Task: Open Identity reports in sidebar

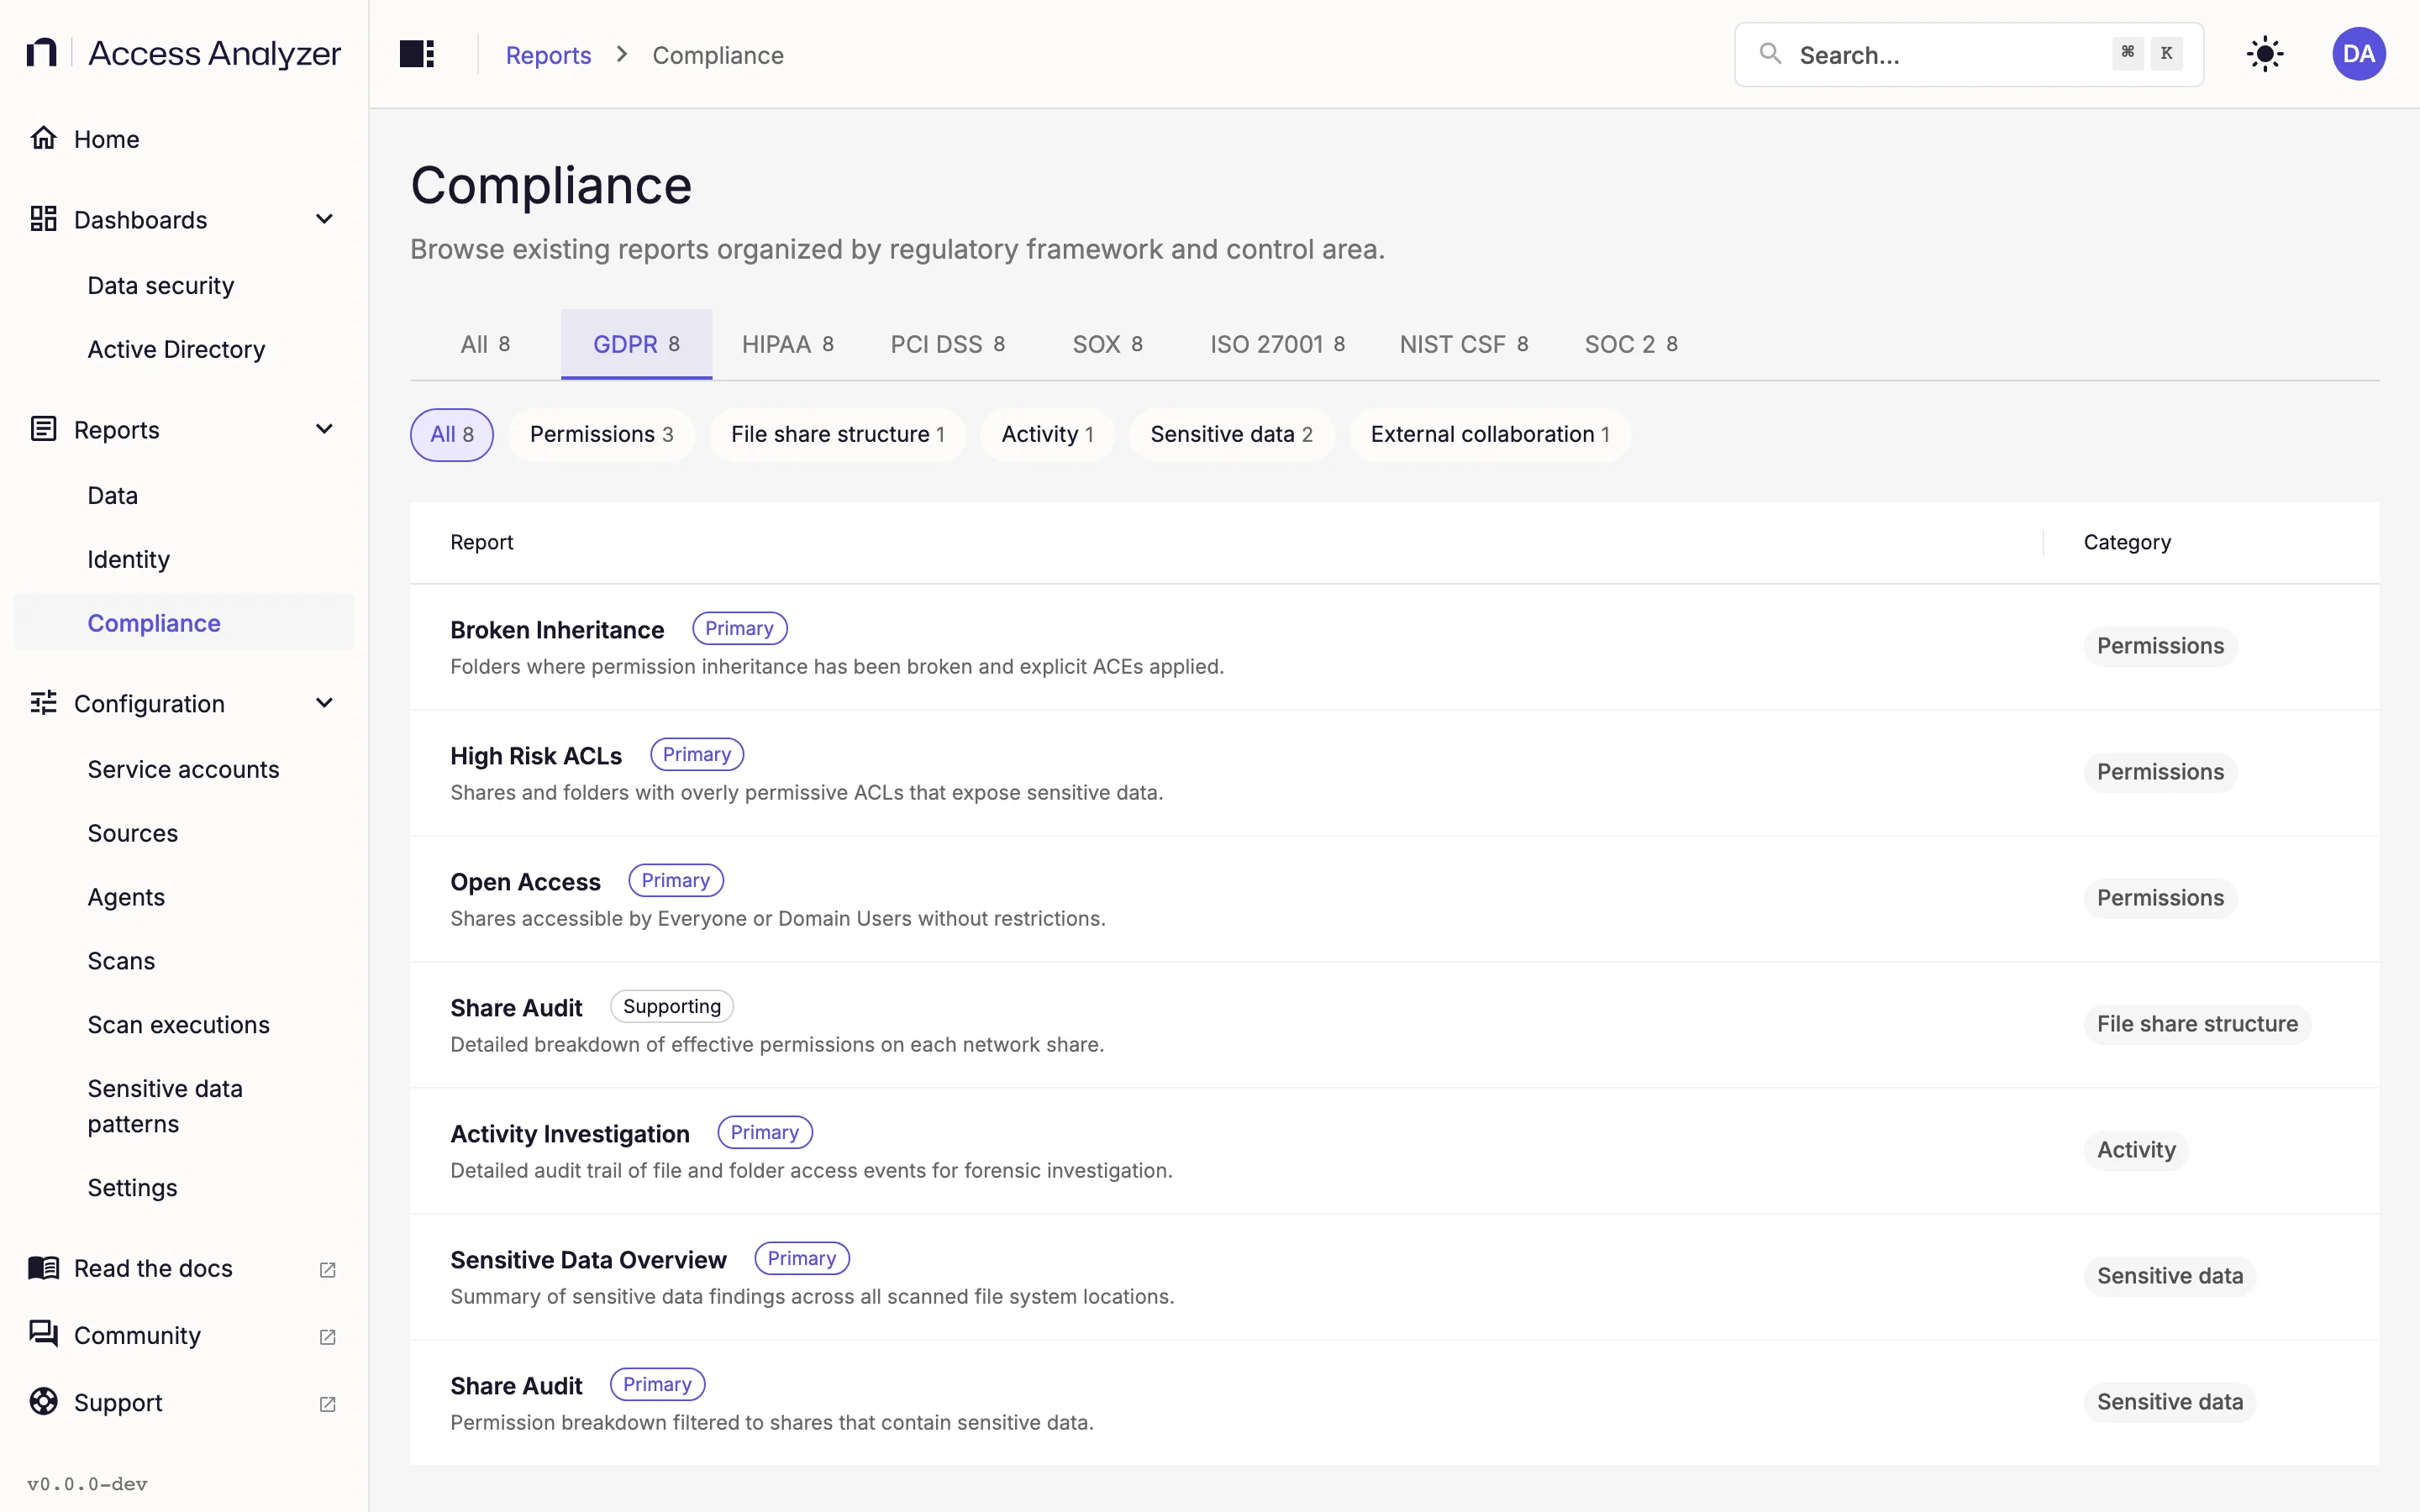Action: click(184, 559)
